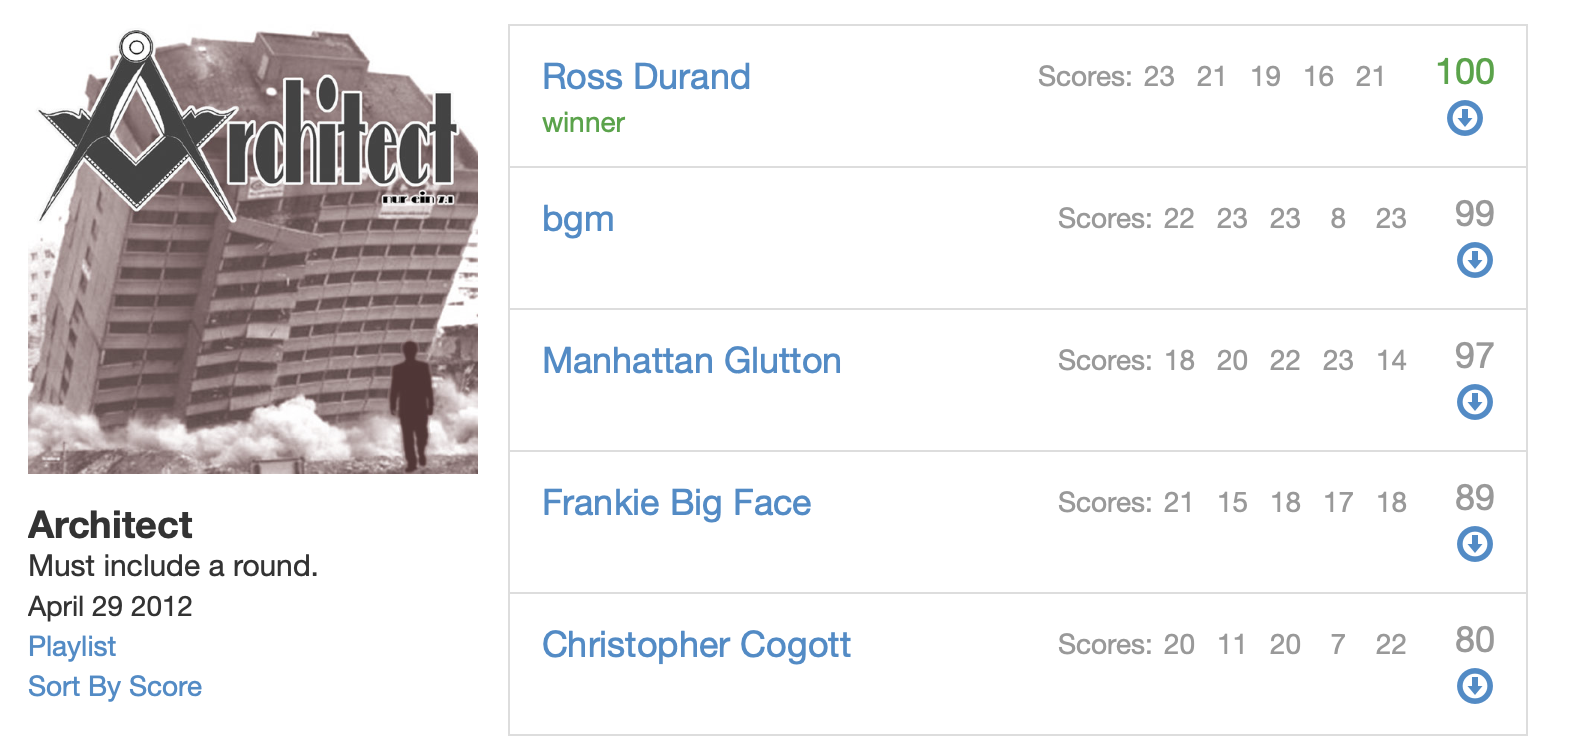Open Ross Durand's artist link
This screenshot has height=736, width=1596.
click(x=646, y=77)
